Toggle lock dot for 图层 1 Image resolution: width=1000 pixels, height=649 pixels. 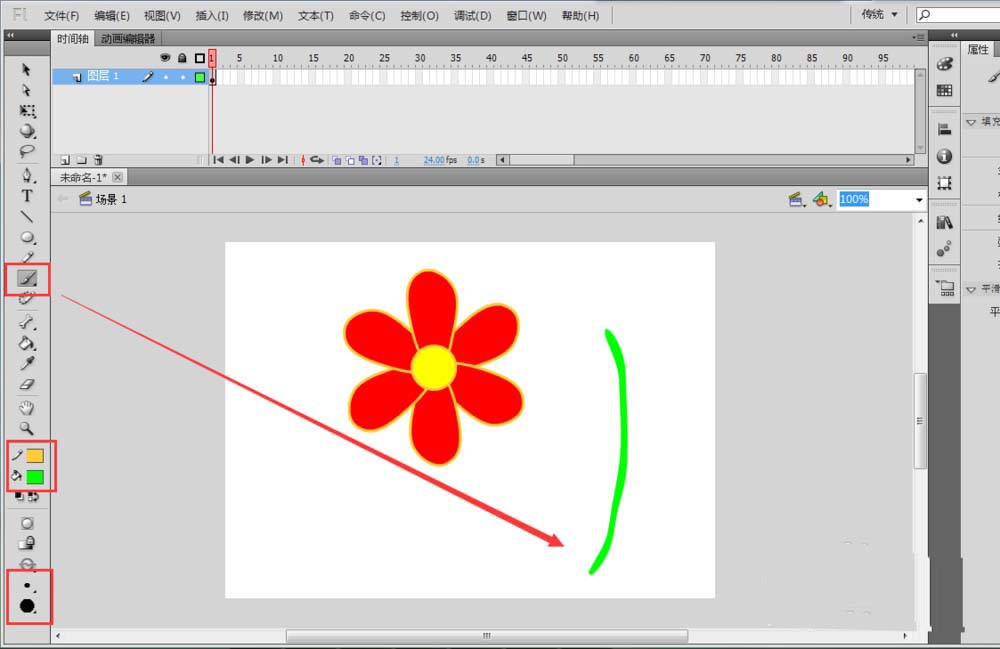(183, 77)
